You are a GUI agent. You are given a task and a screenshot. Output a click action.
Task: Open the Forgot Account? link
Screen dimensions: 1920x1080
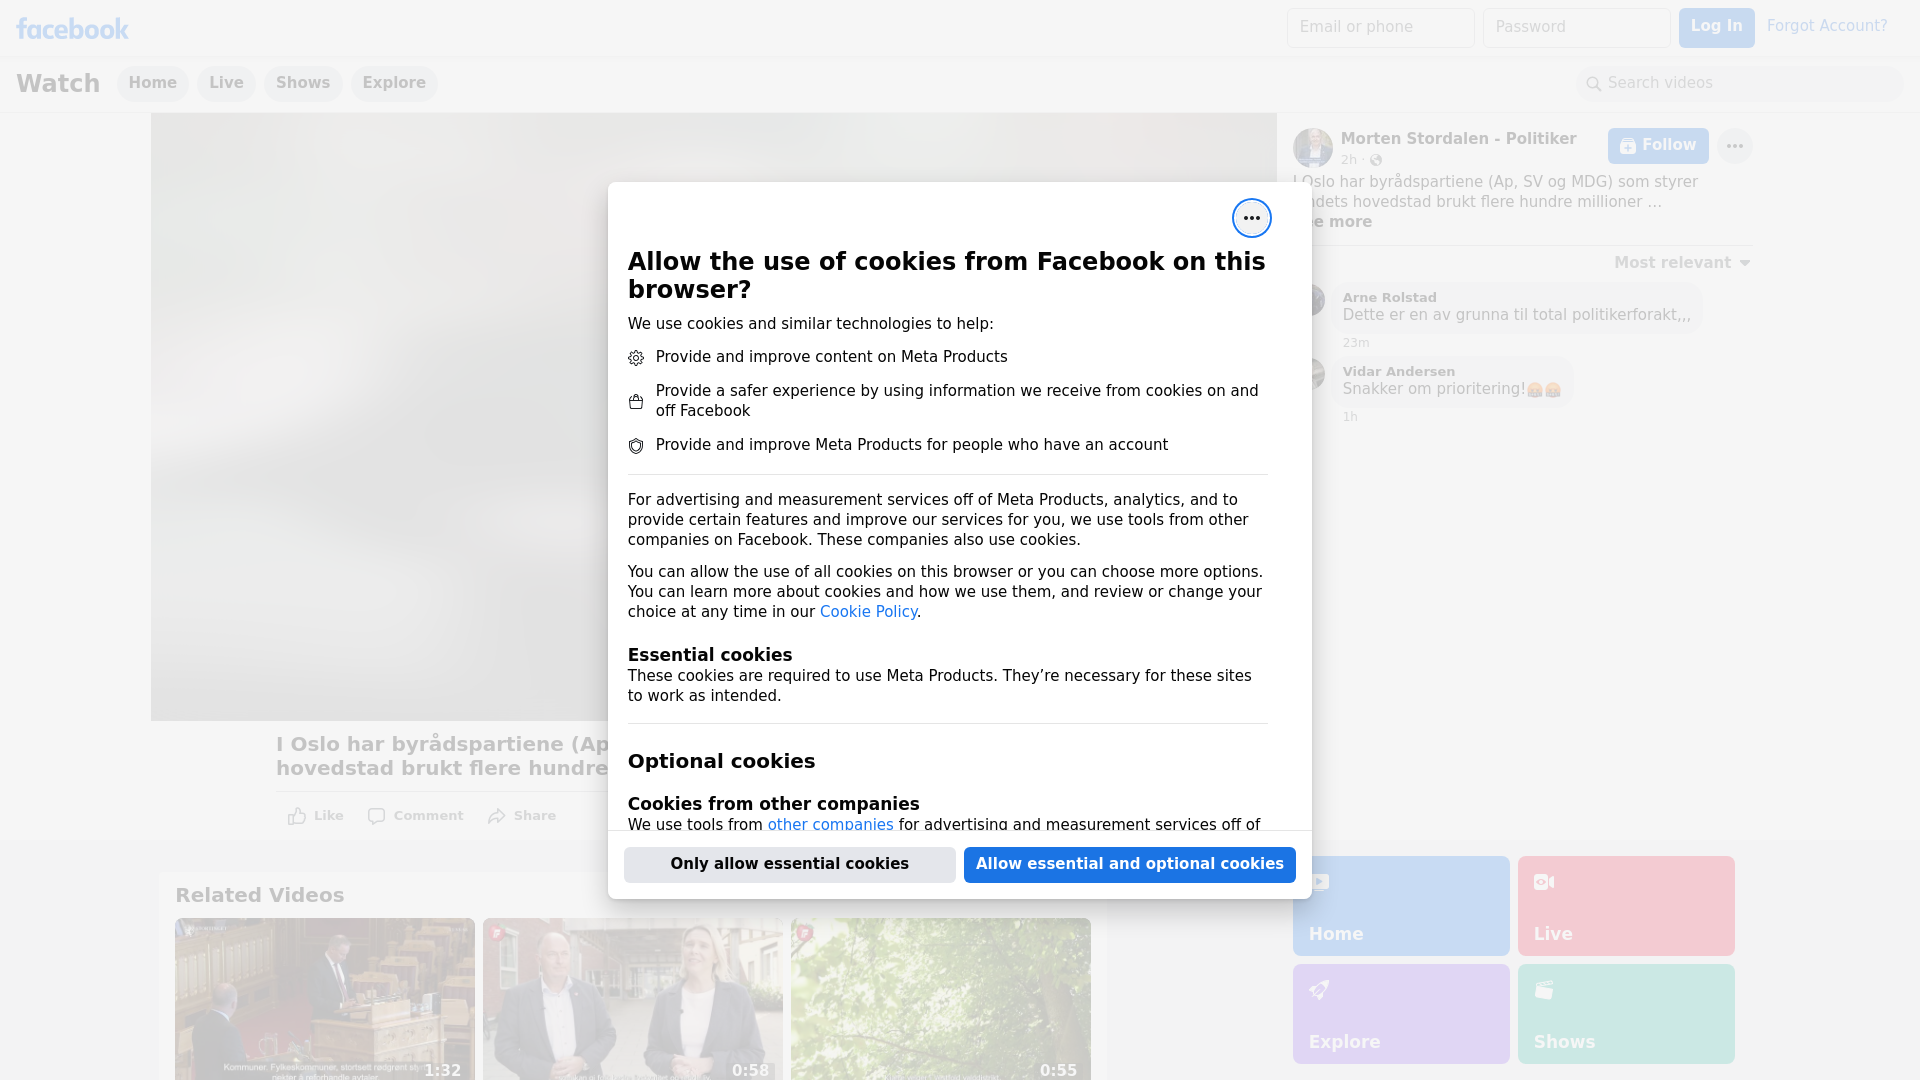coord(1827,26)
